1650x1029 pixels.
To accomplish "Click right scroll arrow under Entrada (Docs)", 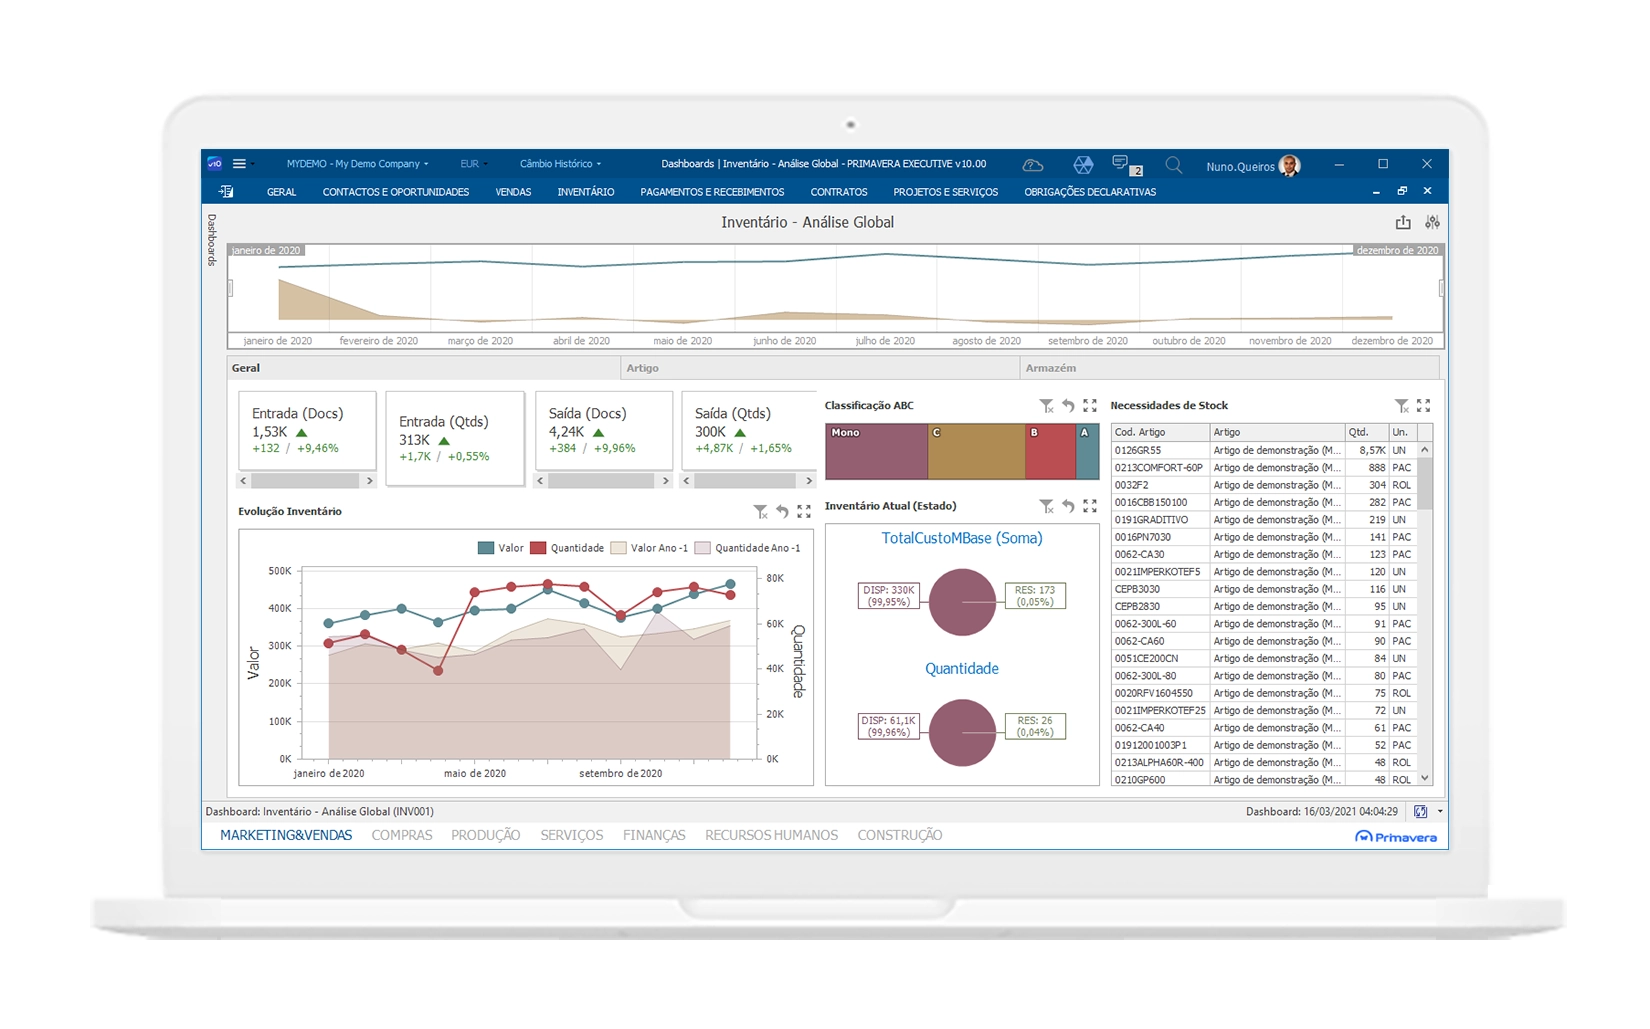I will pyautogui.click(x=369, y=481).
